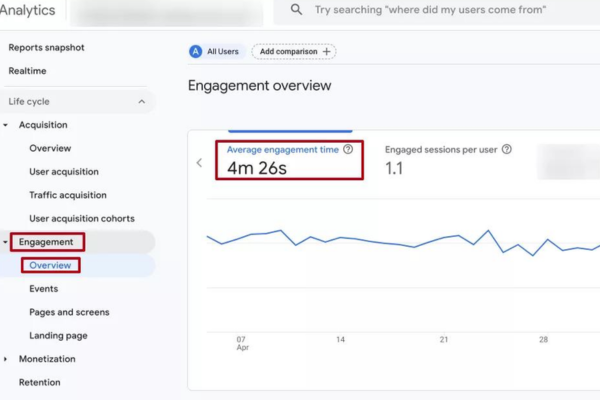Open Reports snapshot
This screenshot has height=400, width=600.
pos(46,47)
